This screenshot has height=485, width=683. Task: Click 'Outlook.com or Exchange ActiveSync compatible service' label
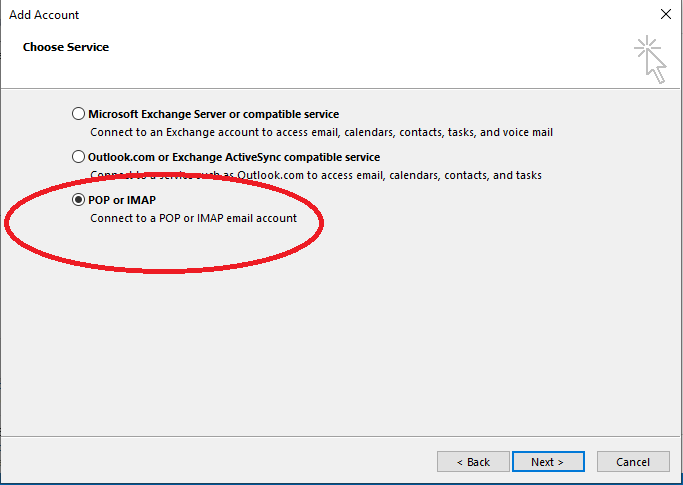[x=234, y=157]
